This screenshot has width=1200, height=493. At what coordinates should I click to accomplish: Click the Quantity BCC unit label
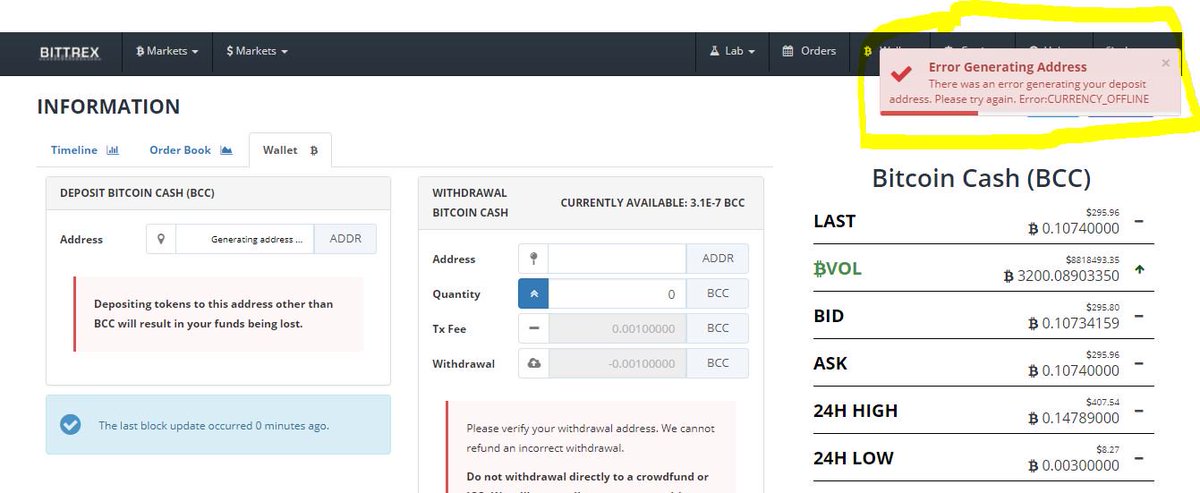pos(717,294)
